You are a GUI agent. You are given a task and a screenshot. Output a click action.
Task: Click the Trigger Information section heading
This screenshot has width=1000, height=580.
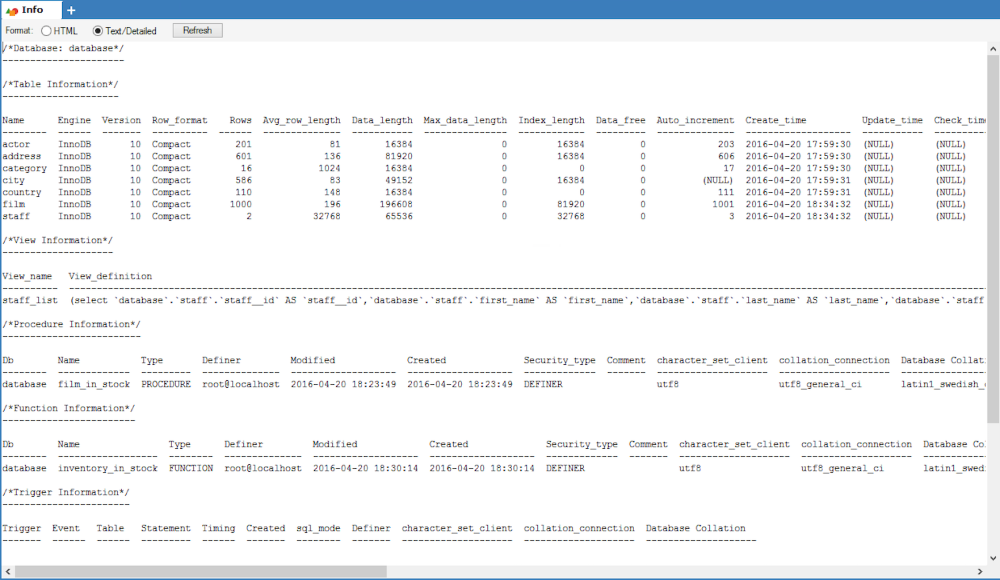(66, 492)
